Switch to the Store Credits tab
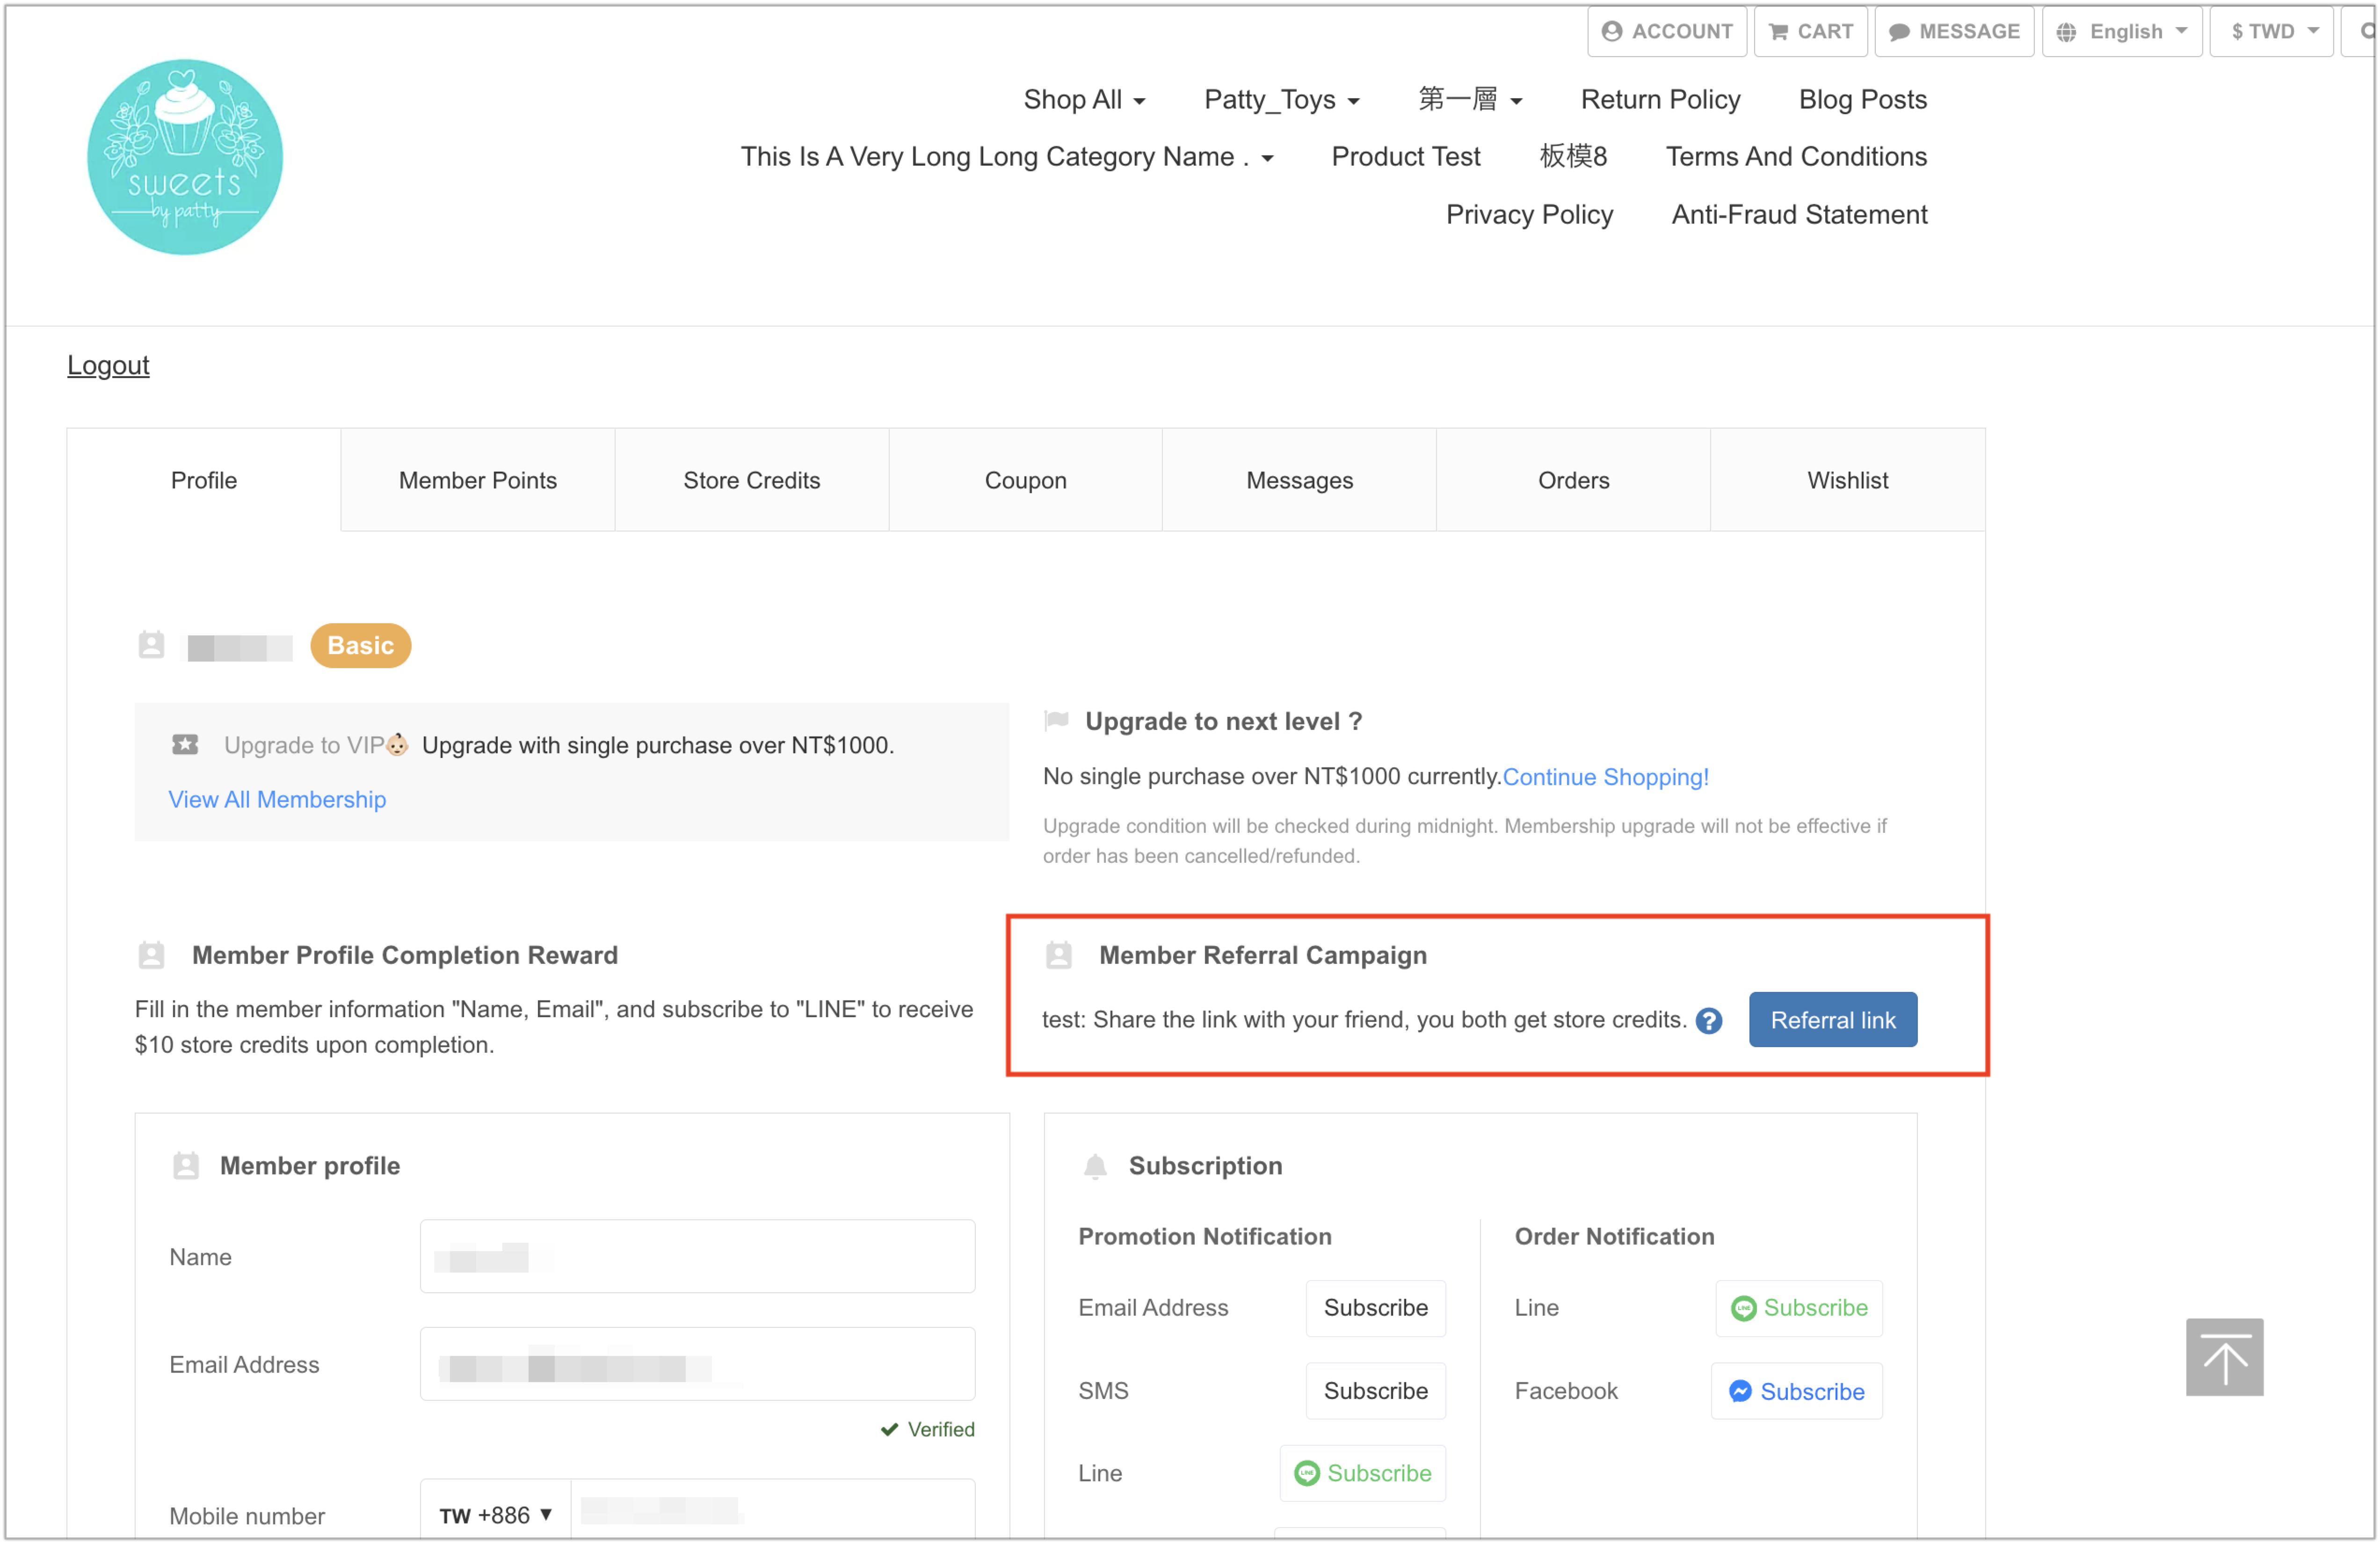 click(x=752, y=480)
